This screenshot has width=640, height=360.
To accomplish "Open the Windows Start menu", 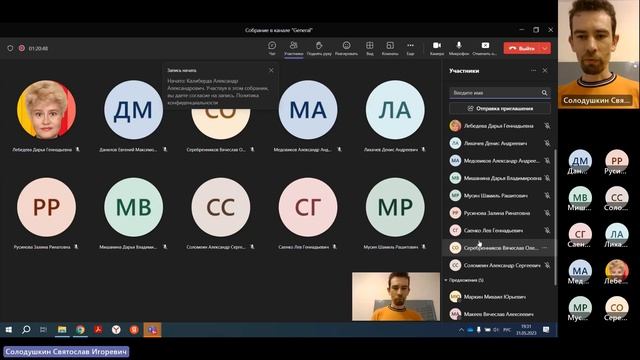I will (9, 329).
